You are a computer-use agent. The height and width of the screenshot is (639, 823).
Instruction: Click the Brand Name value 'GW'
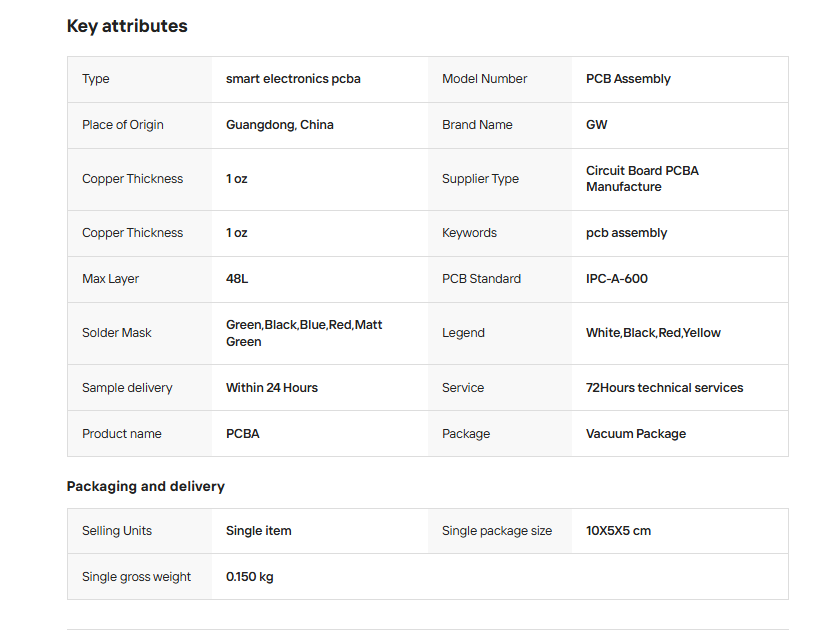(x=596, y=125)
